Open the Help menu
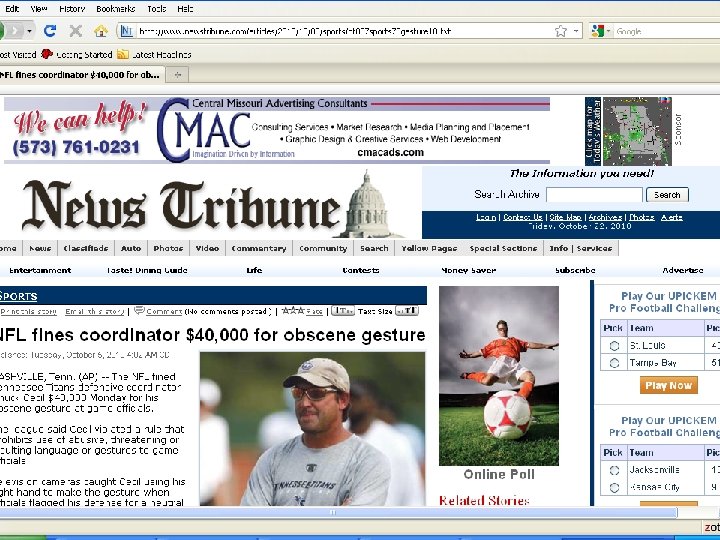 185,9
